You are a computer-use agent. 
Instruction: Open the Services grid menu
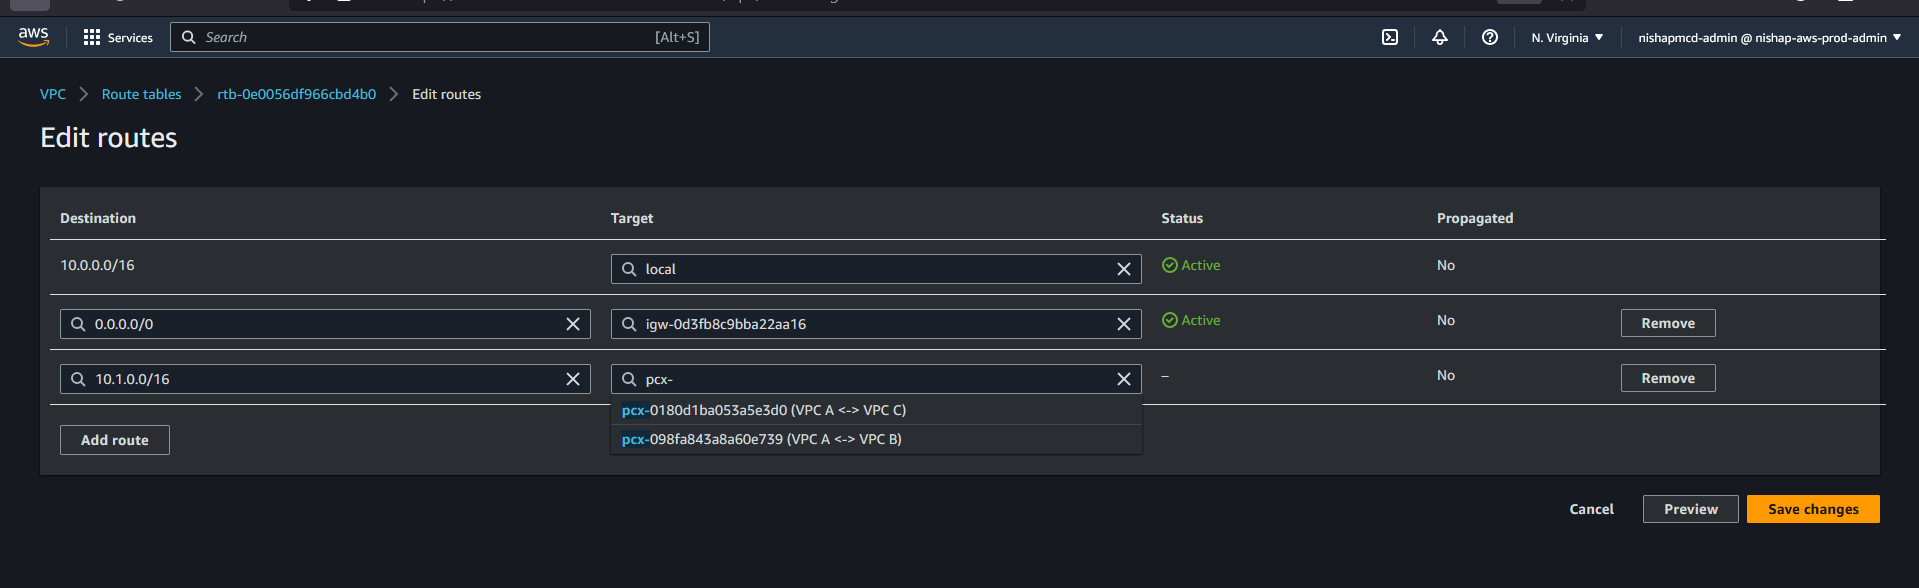[118, 37]
